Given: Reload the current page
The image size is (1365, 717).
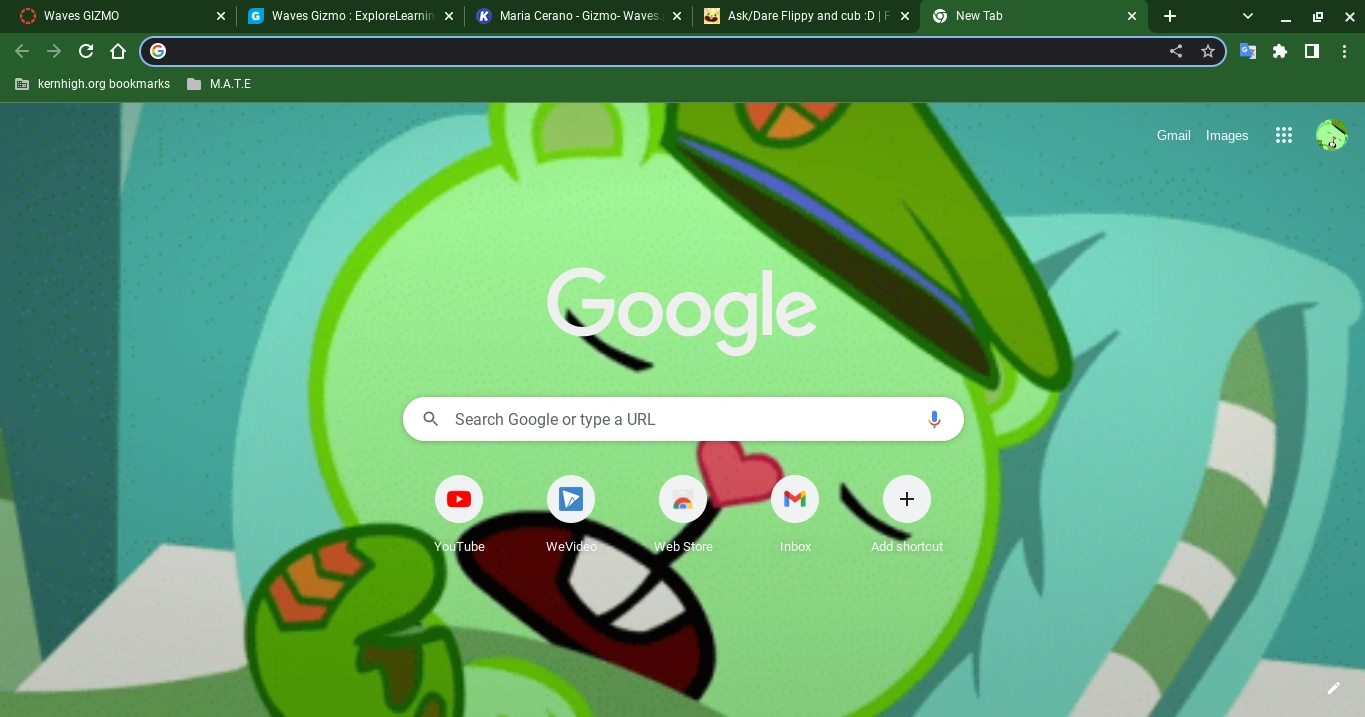Looking at the screenshot, I should coord(86,51).
